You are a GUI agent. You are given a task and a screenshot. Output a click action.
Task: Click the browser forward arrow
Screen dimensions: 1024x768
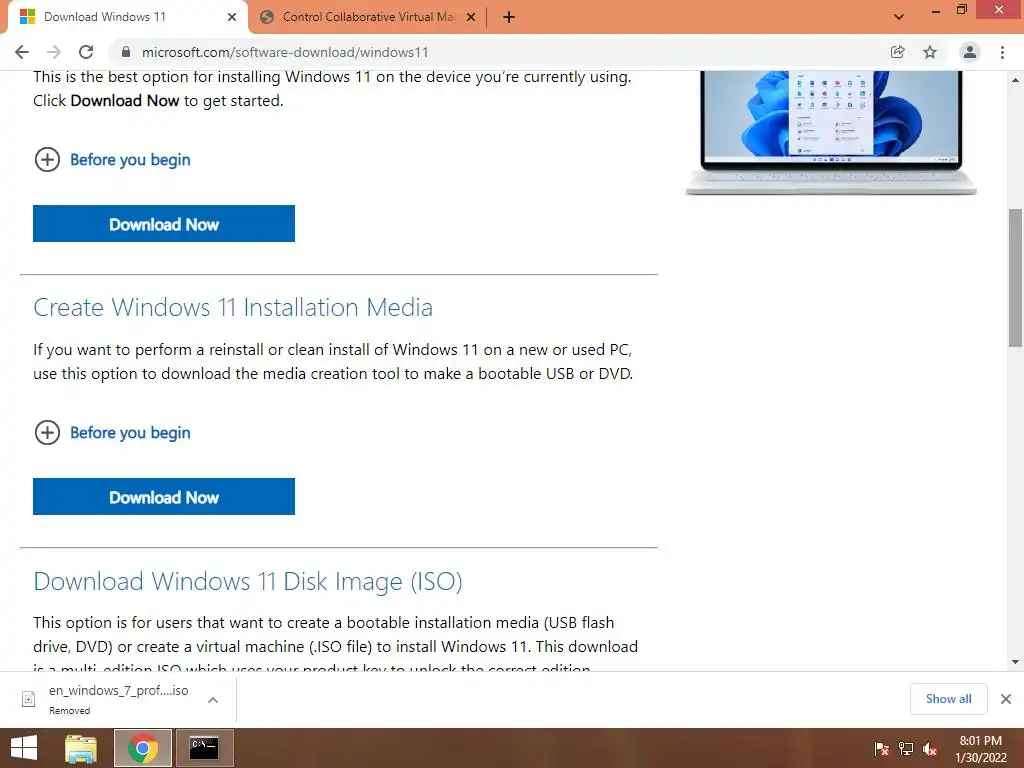coord(54,52)
